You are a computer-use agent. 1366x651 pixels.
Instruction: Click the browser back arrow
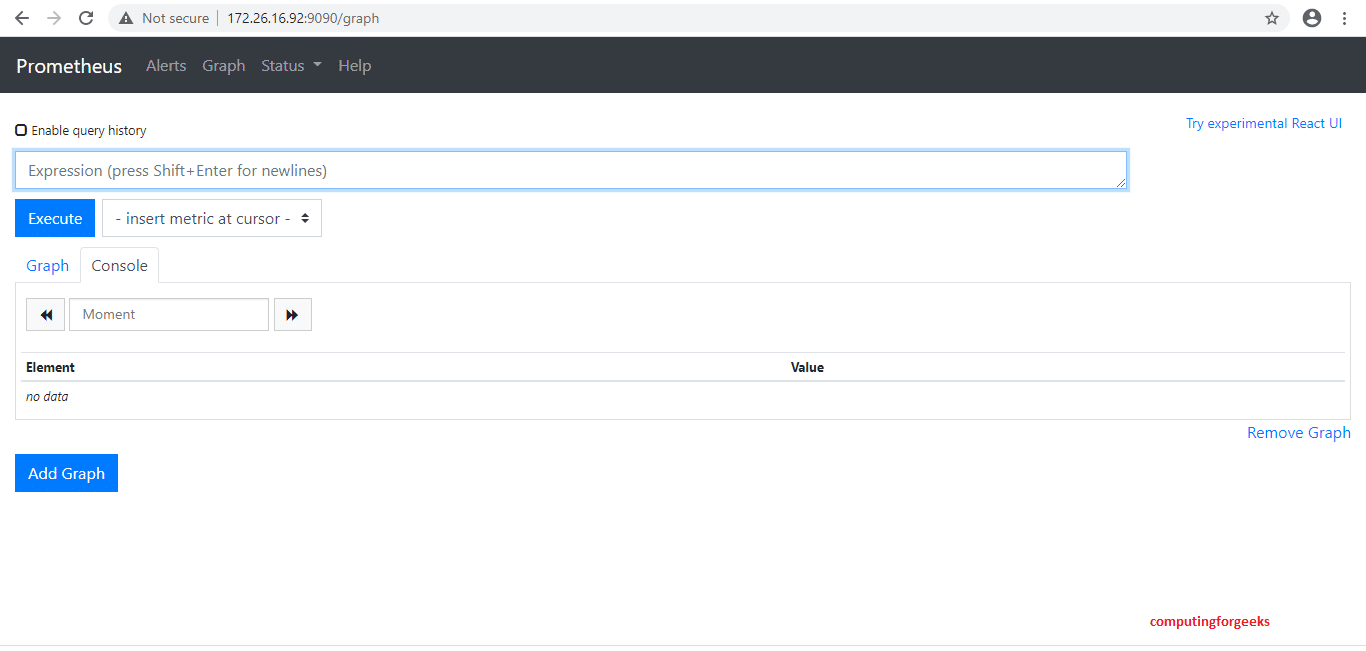22,18
